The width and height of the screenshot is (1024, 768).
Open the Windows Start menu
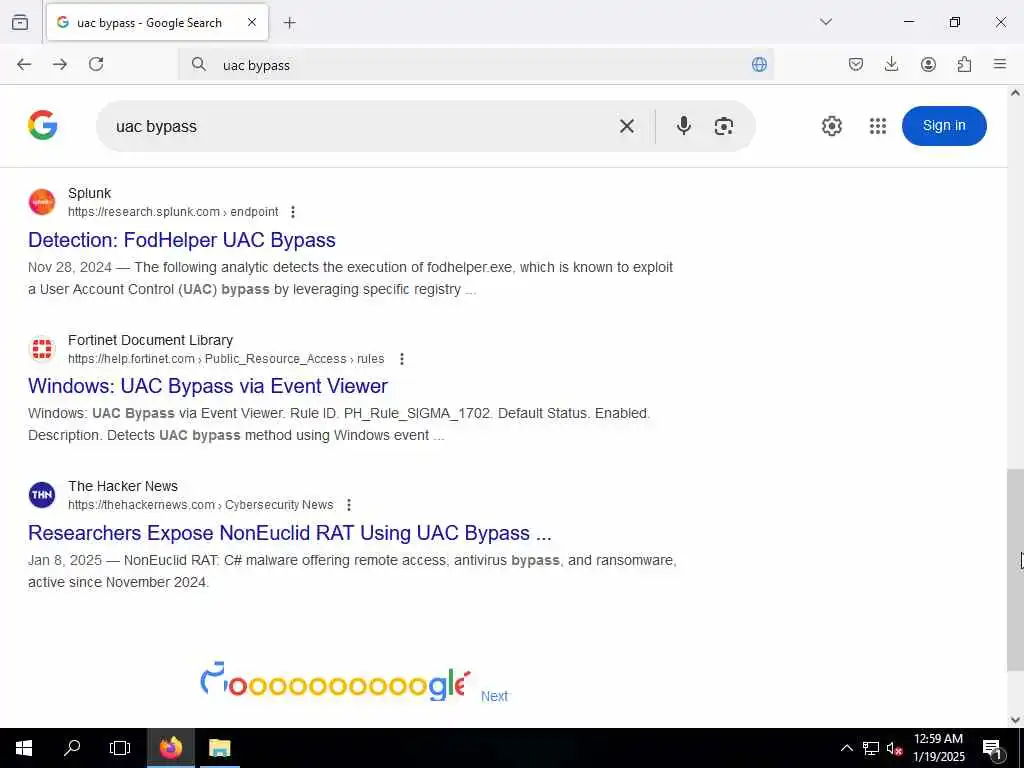point(24,748)
